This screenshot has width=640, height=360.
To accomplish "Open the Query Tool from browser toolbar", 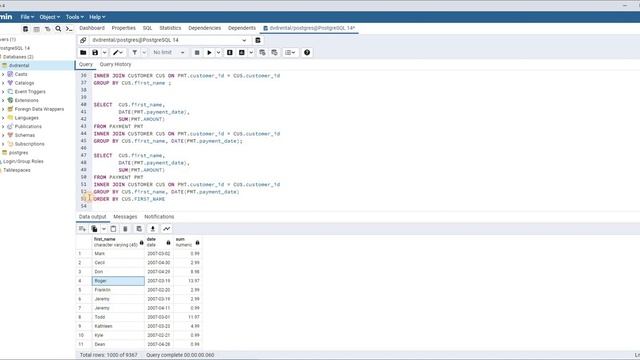I will (25, 29).
